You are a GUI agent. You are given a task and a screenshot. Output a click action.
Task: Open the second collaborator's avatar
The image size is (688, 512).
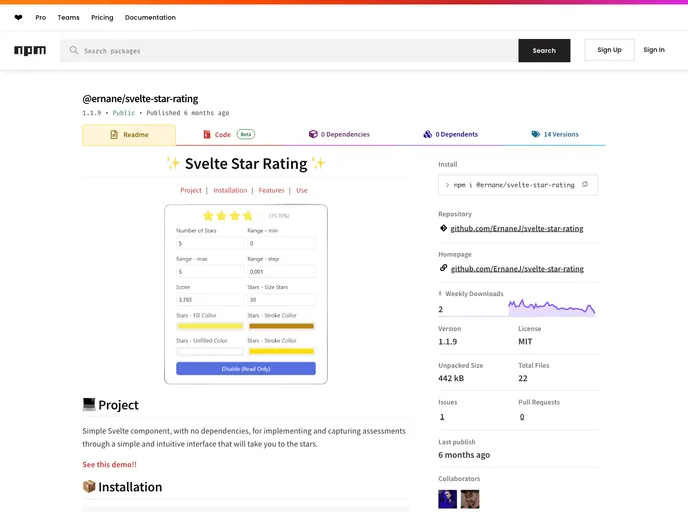tap(470, 499)
